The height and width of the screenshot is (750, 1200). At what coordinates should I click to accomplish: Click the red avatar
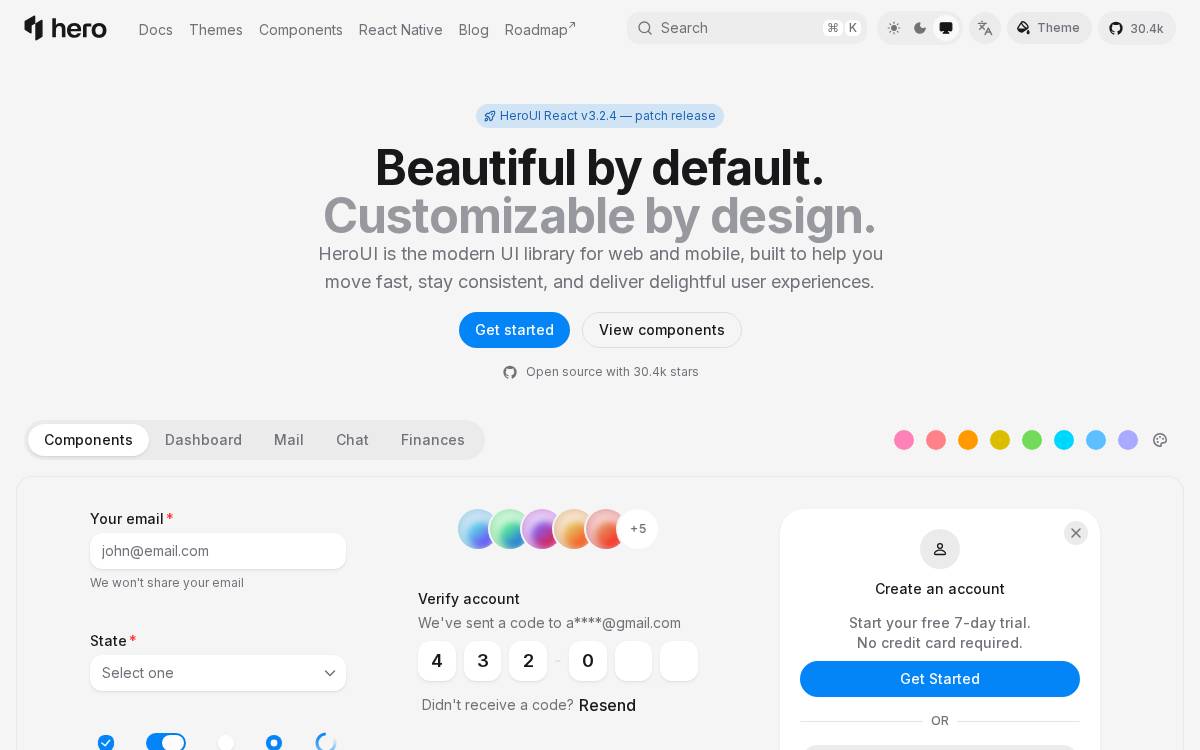[605, 529]
